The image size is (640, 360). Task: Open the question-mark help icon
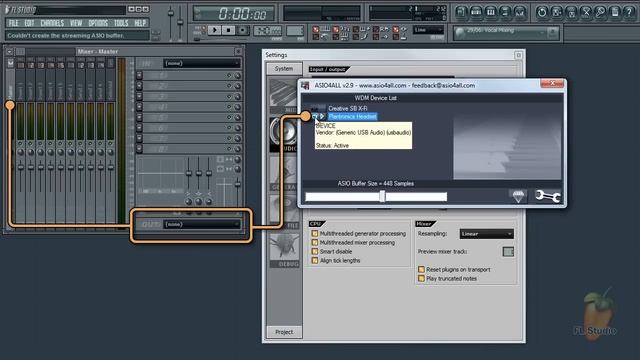coord(629,12)
